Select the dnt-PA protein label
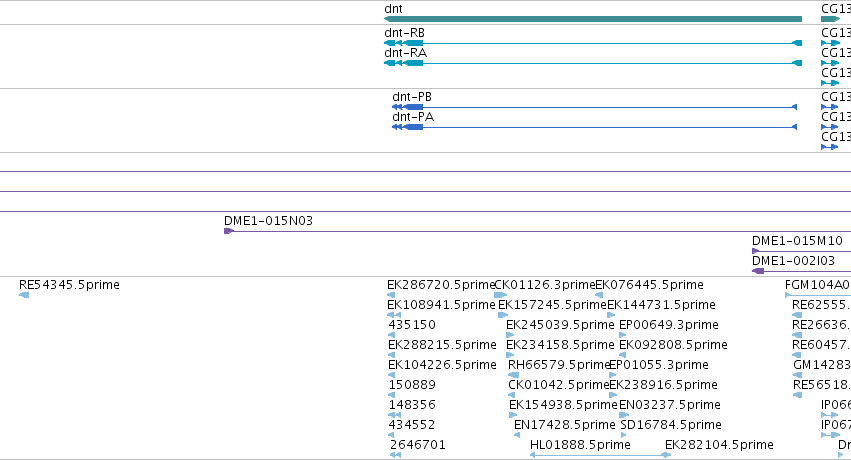 (413, 117)
